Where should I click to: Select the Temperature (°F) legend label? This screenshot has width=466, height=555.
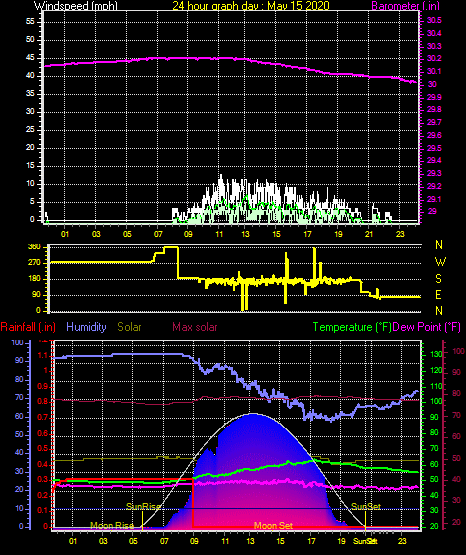click(352, 327)
